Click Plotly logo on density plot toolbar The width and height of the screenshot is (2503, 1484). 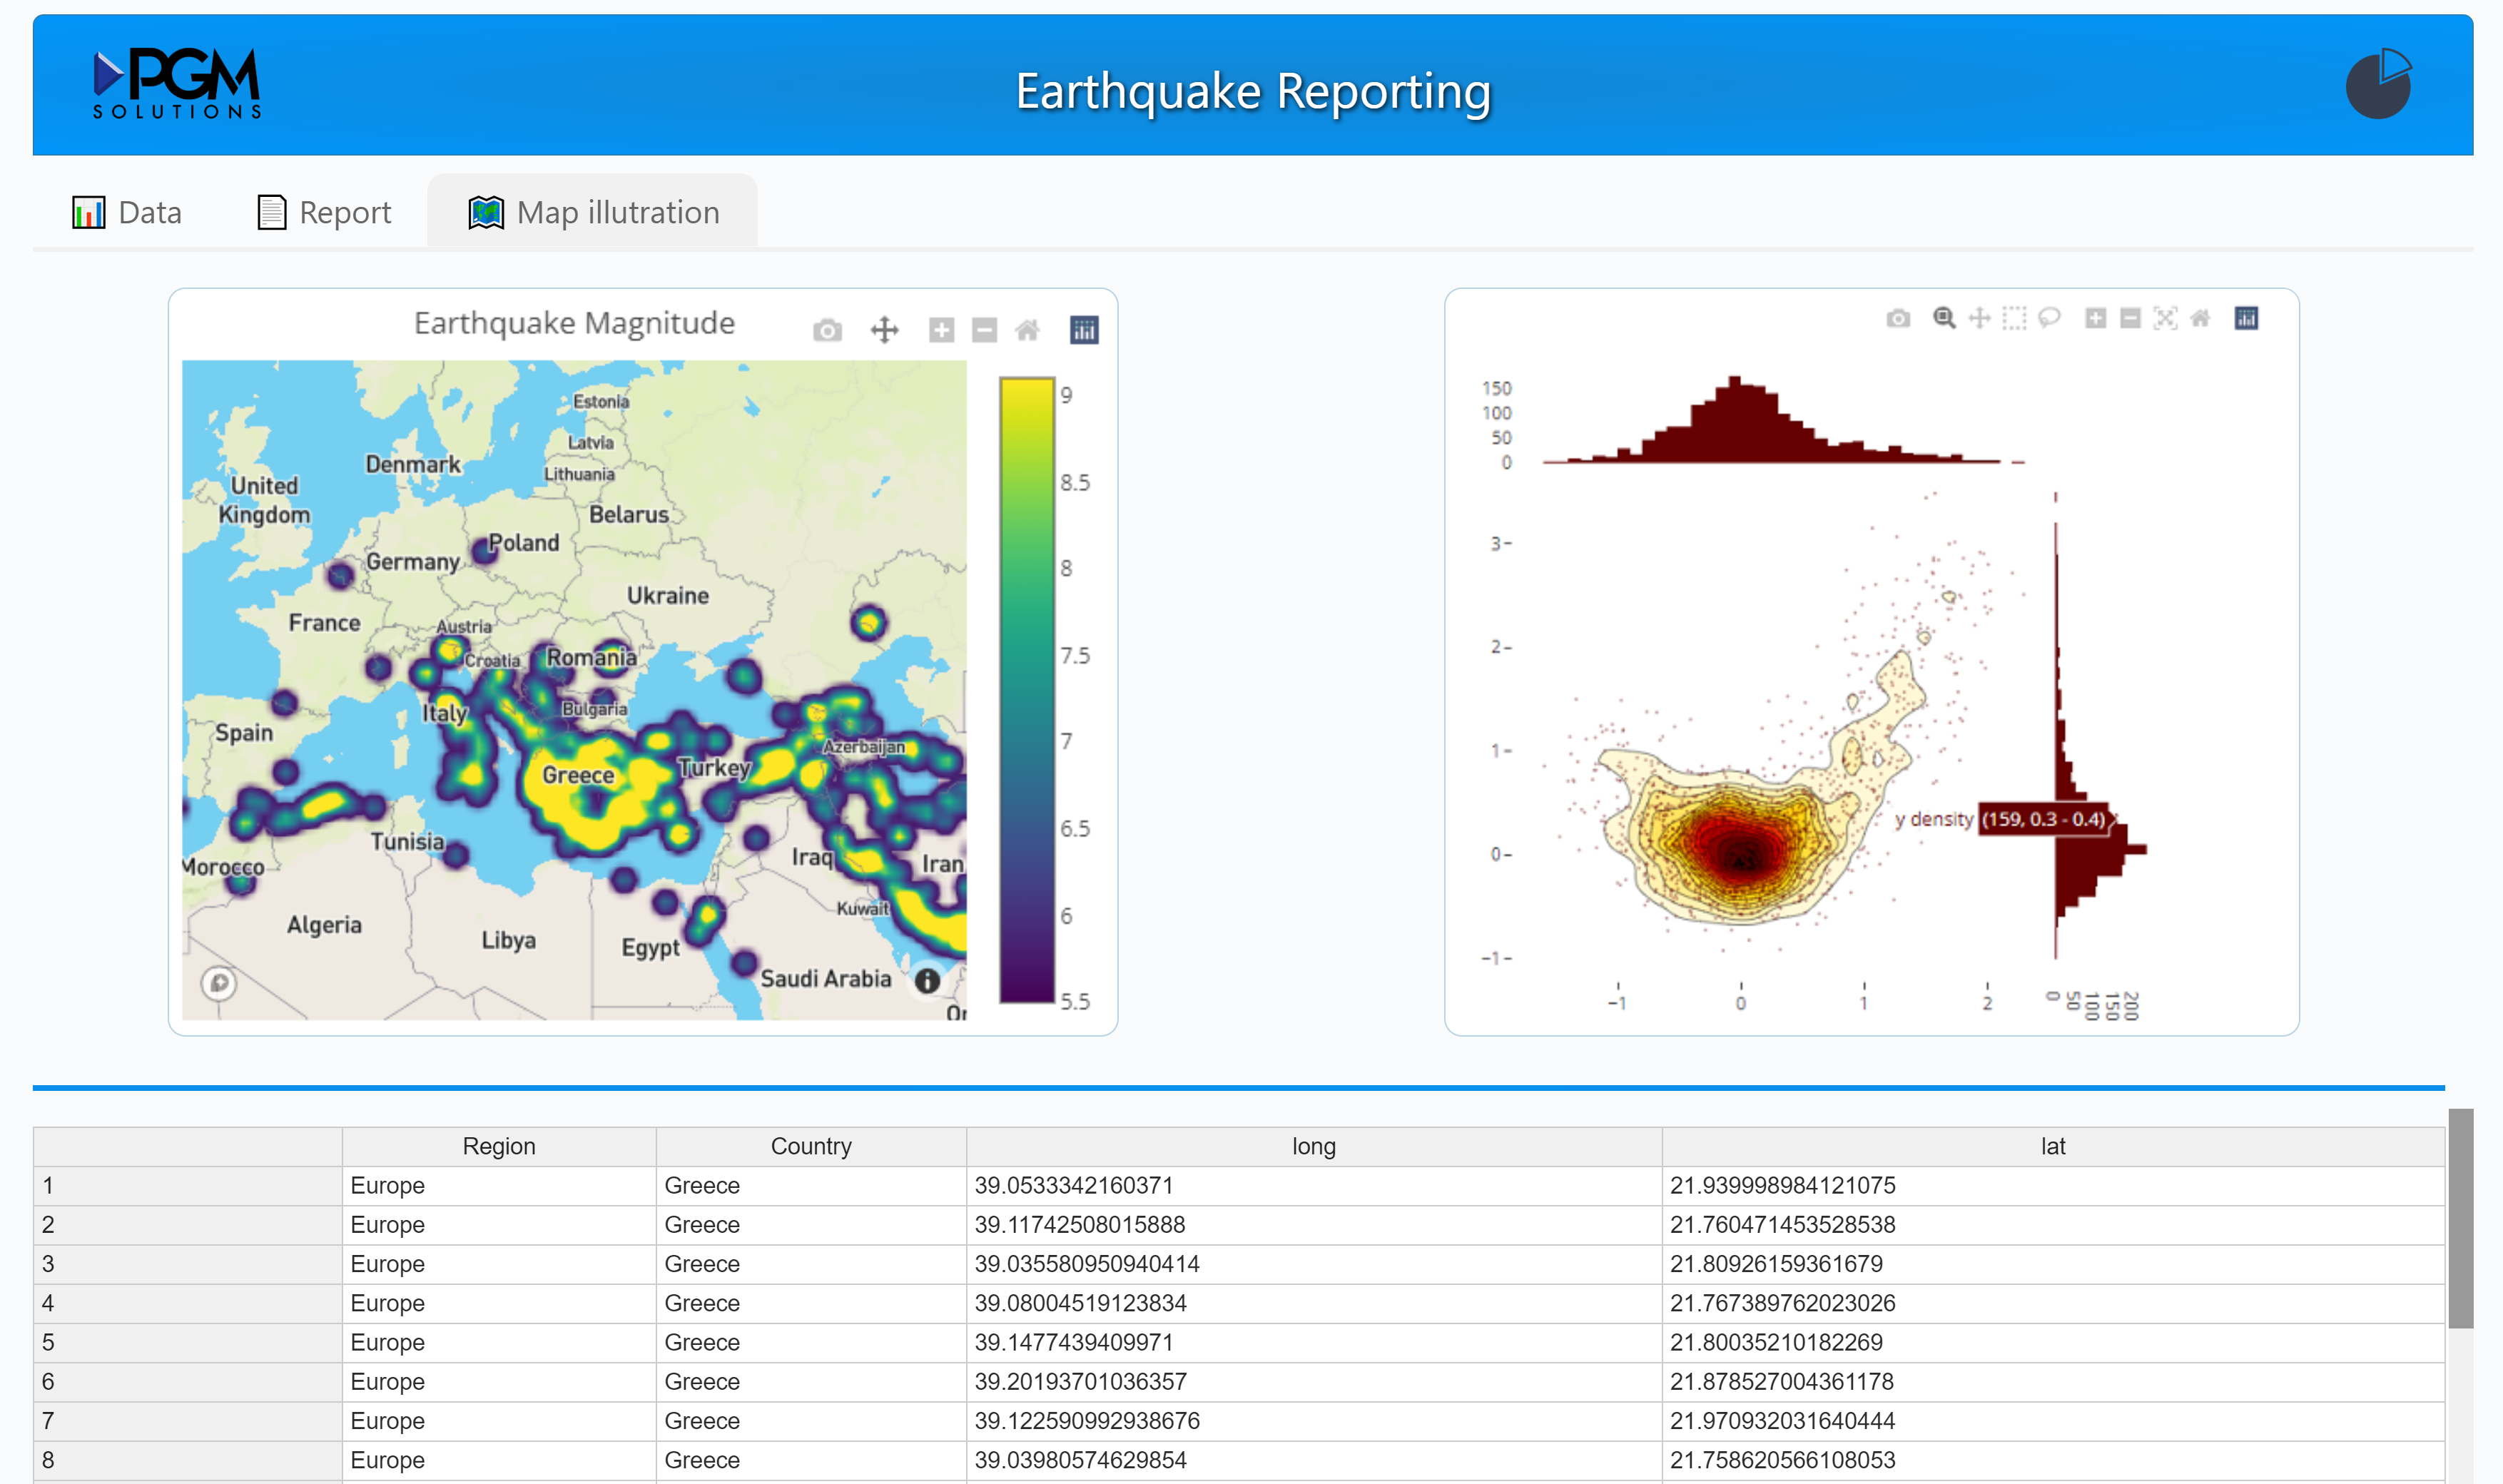coord(2246,318)
